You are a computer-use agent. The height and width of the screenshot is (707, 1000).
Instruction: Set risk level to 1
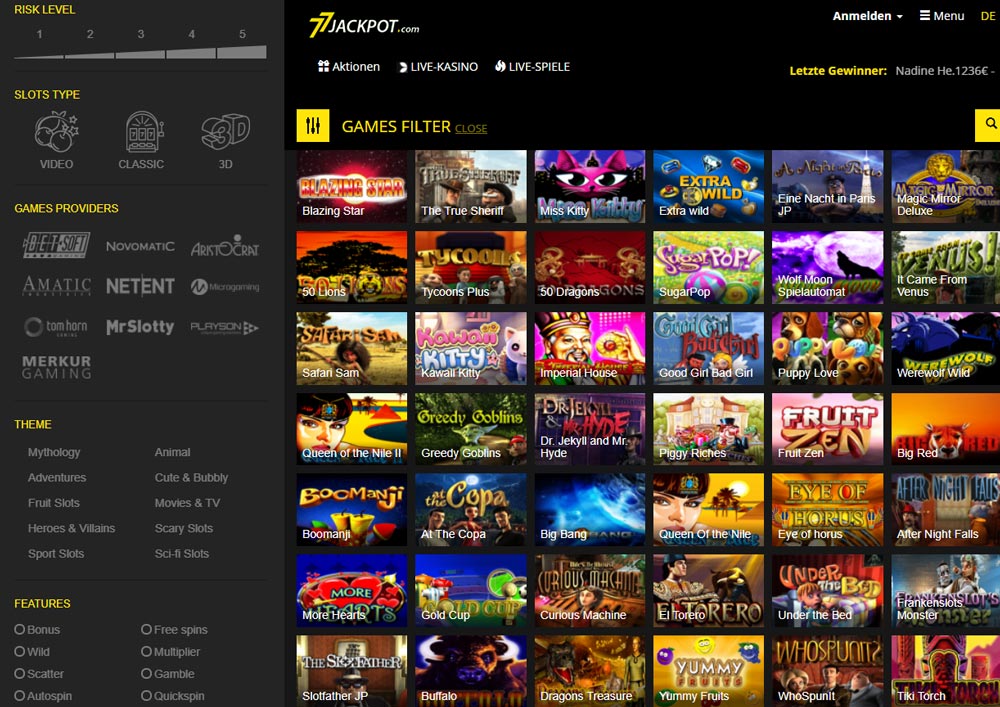(39, 45)
